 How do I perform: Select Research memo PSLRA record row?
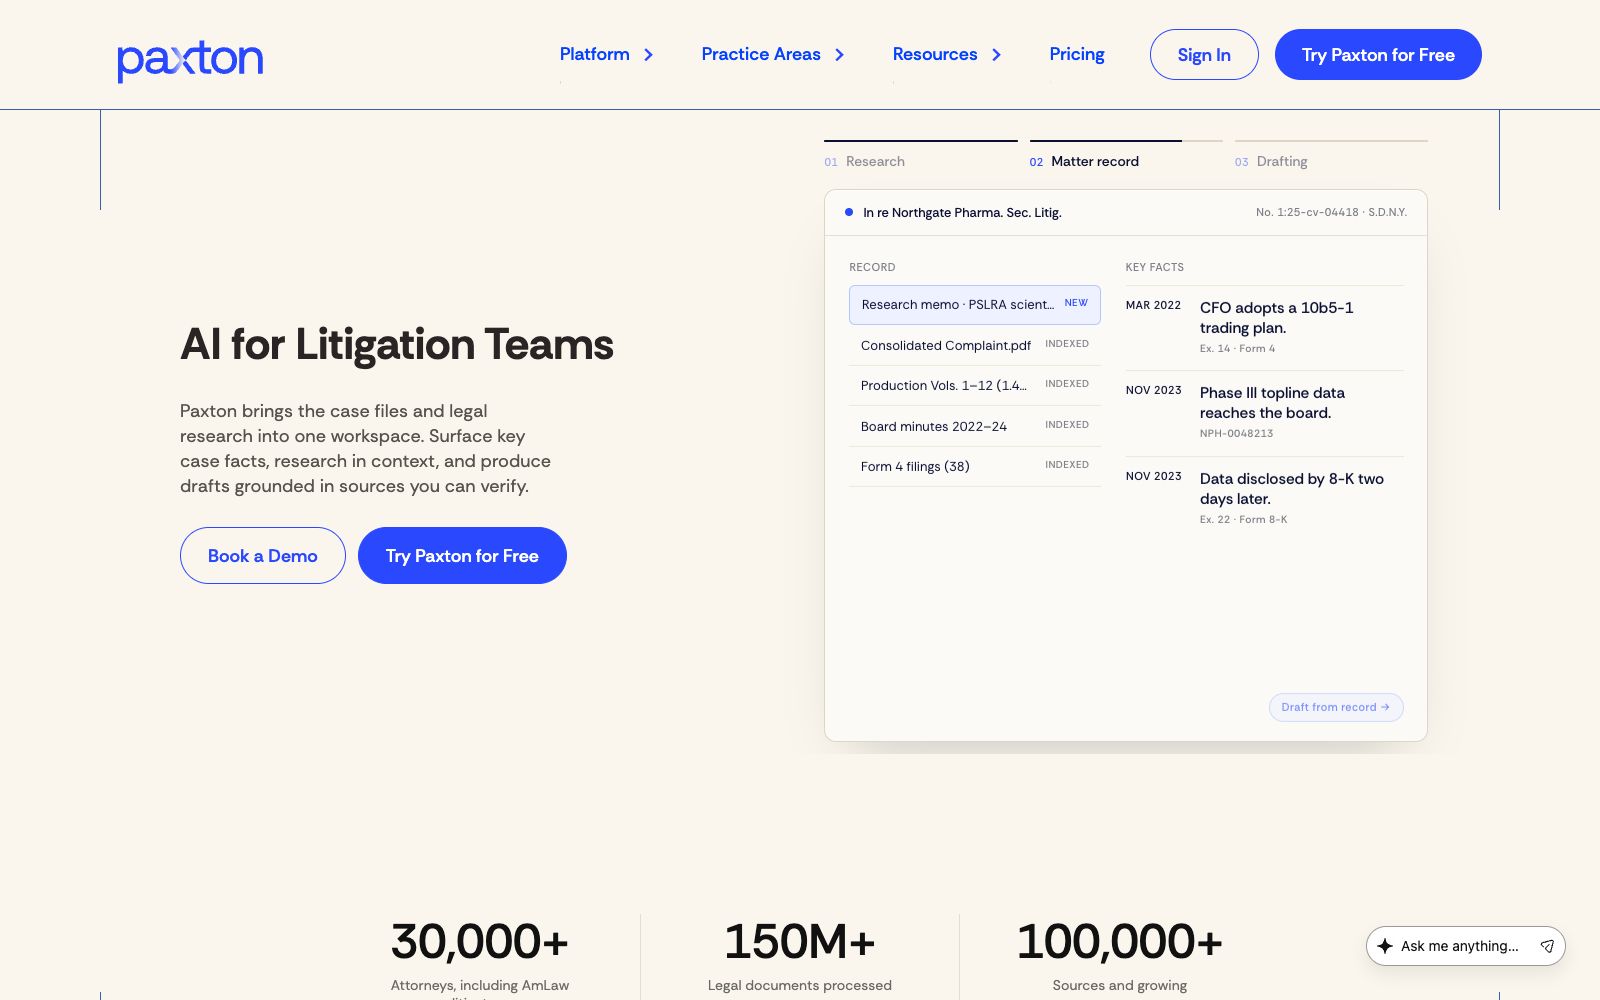click(x=975, y=305)
